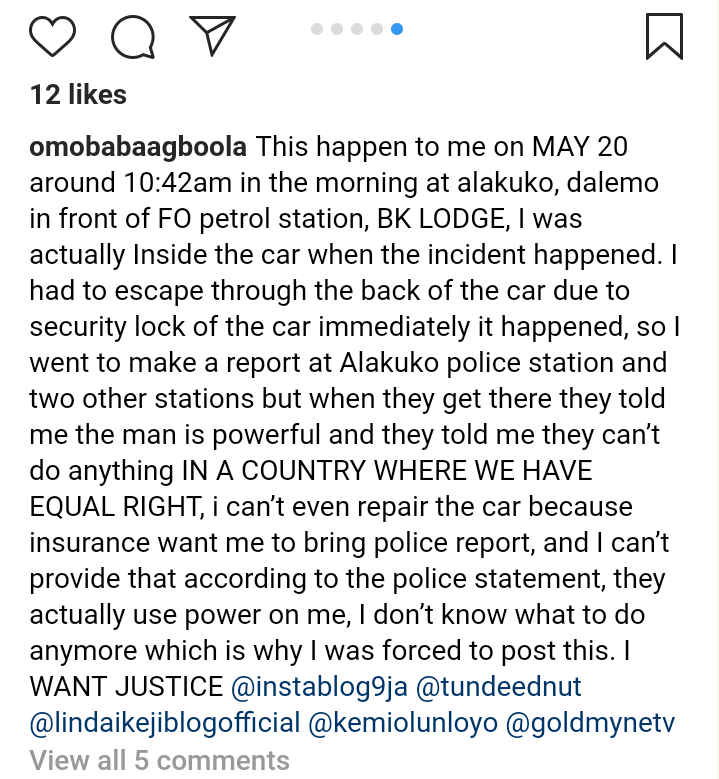Share post via paper plane icon

[212, 36]
